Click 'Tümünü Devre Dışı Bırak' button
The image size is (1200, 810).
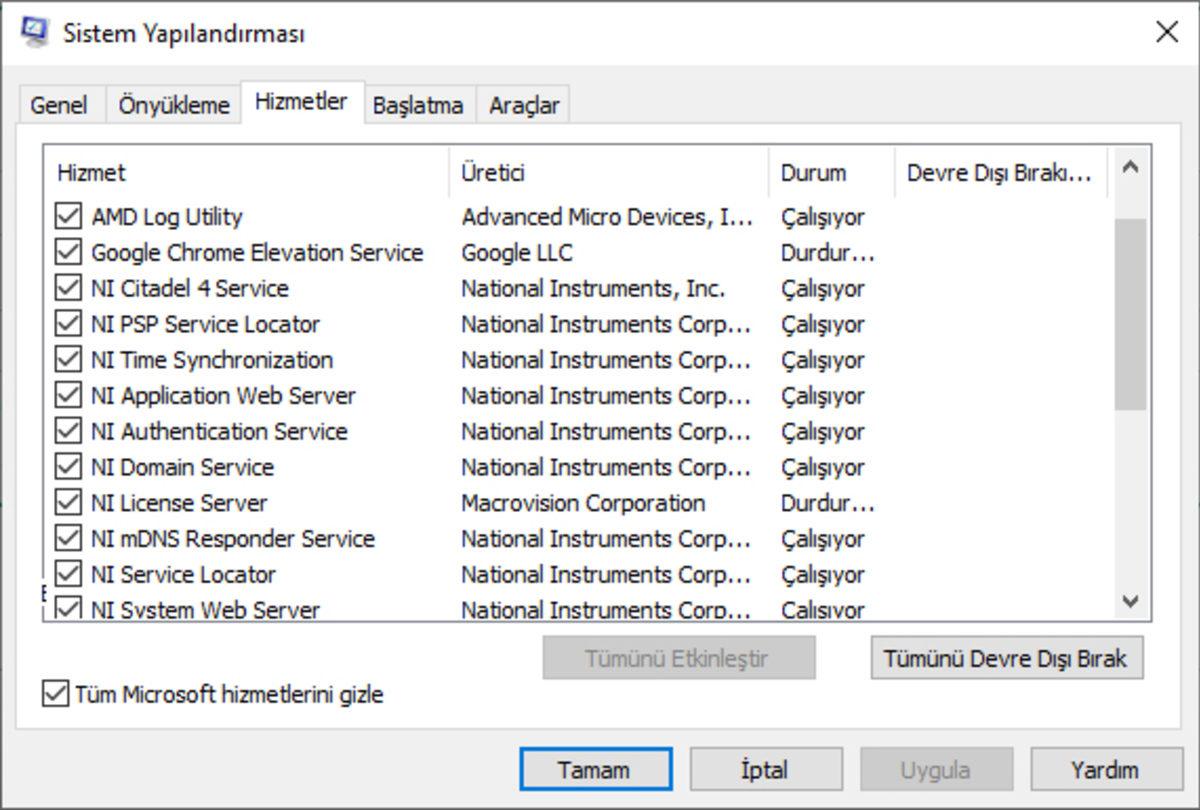click(x=1006, y=658)
